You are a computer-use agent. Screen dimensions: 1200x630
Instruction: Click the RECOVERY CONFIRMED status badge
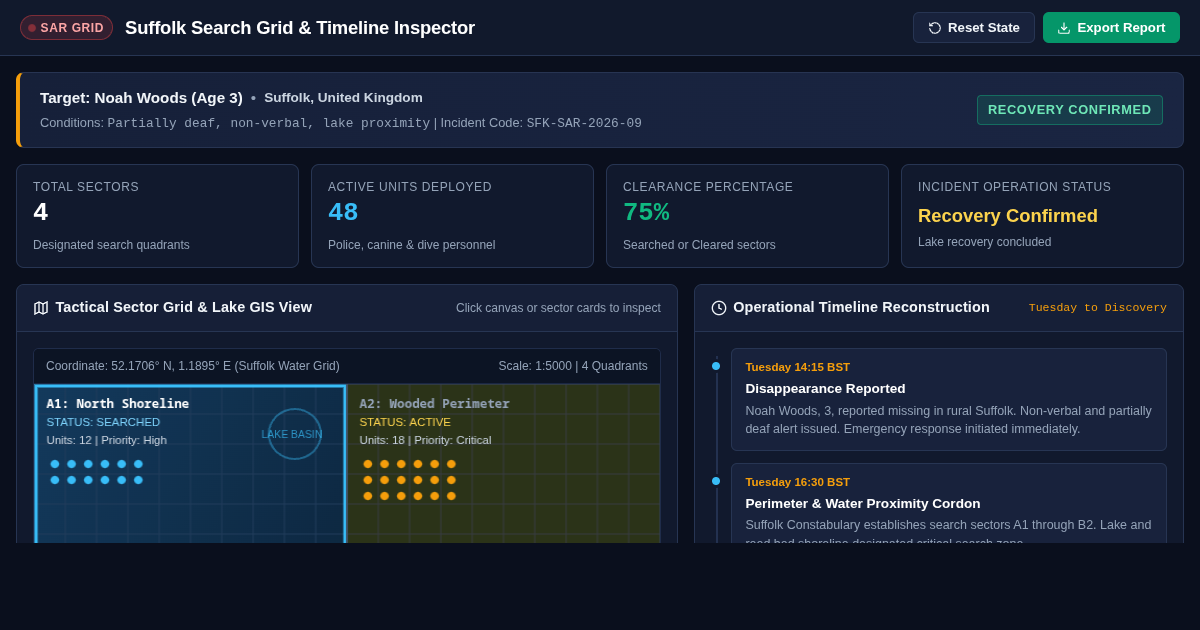tap(1070, 110)
